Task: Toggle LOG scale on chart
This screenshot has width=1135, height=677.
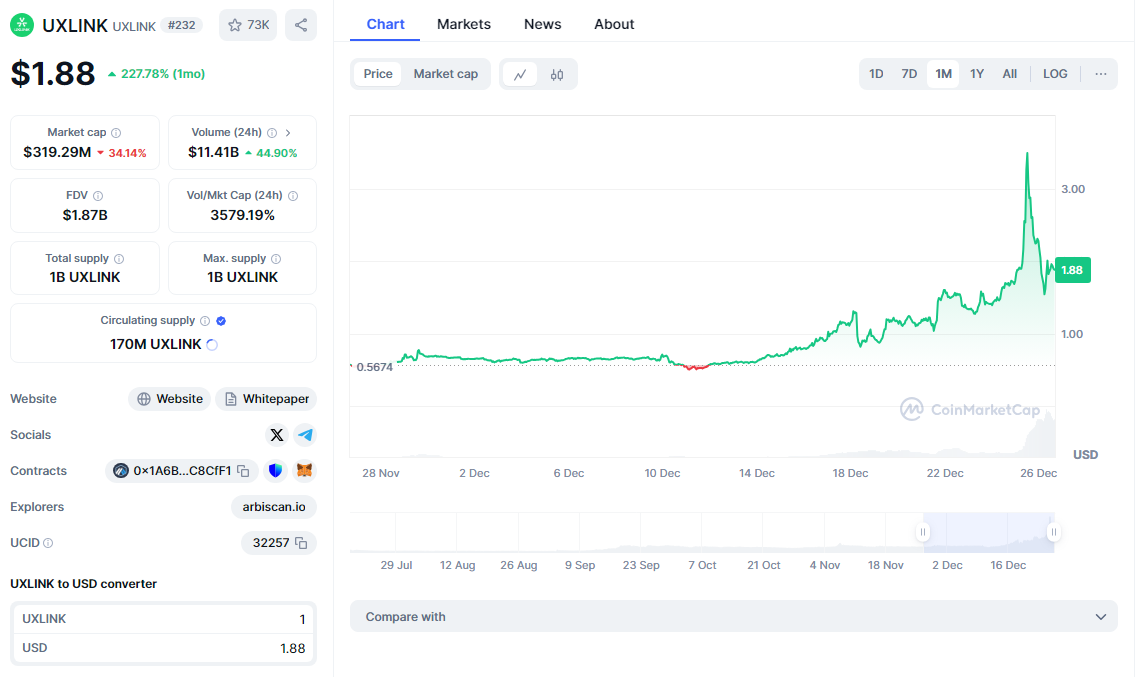Action: (x=1055, y=74)
